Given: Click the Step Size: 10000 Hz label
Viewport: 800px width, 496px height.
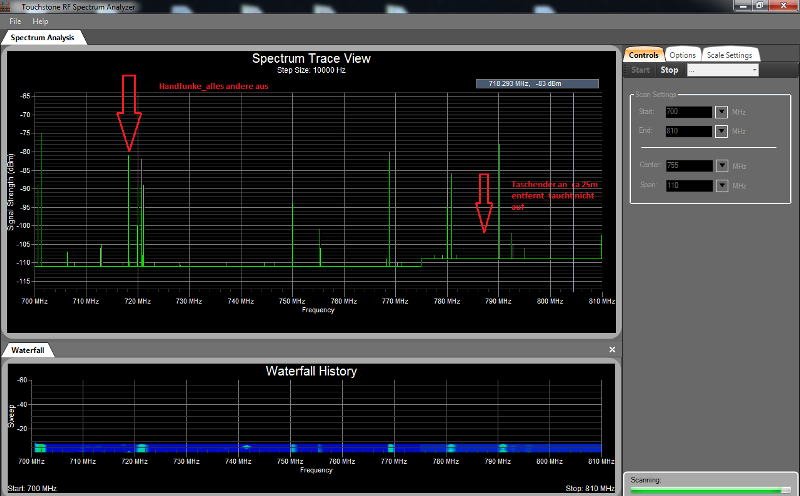Looking at the screenshot, I should [311, 70].
